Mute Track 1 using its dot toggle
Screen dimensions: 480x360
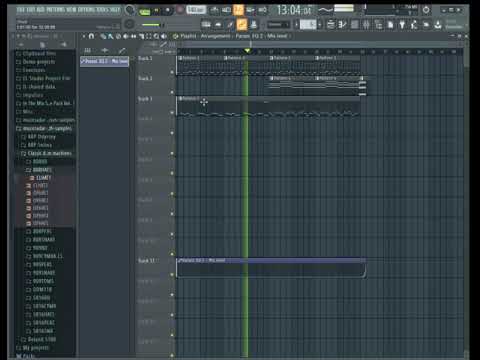(172, 72)
